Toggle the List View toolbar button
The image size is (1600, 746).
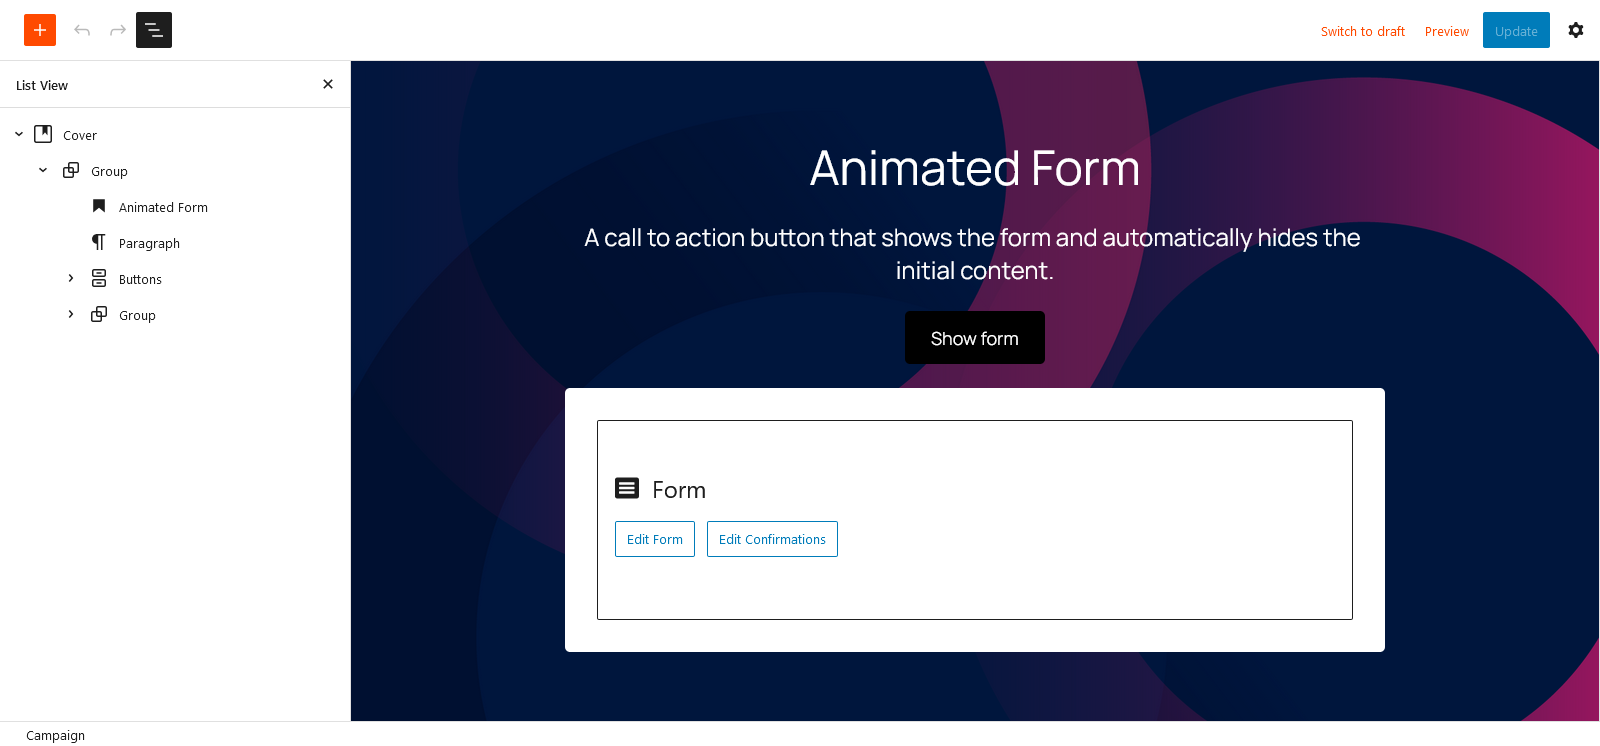tap(154, 30)
